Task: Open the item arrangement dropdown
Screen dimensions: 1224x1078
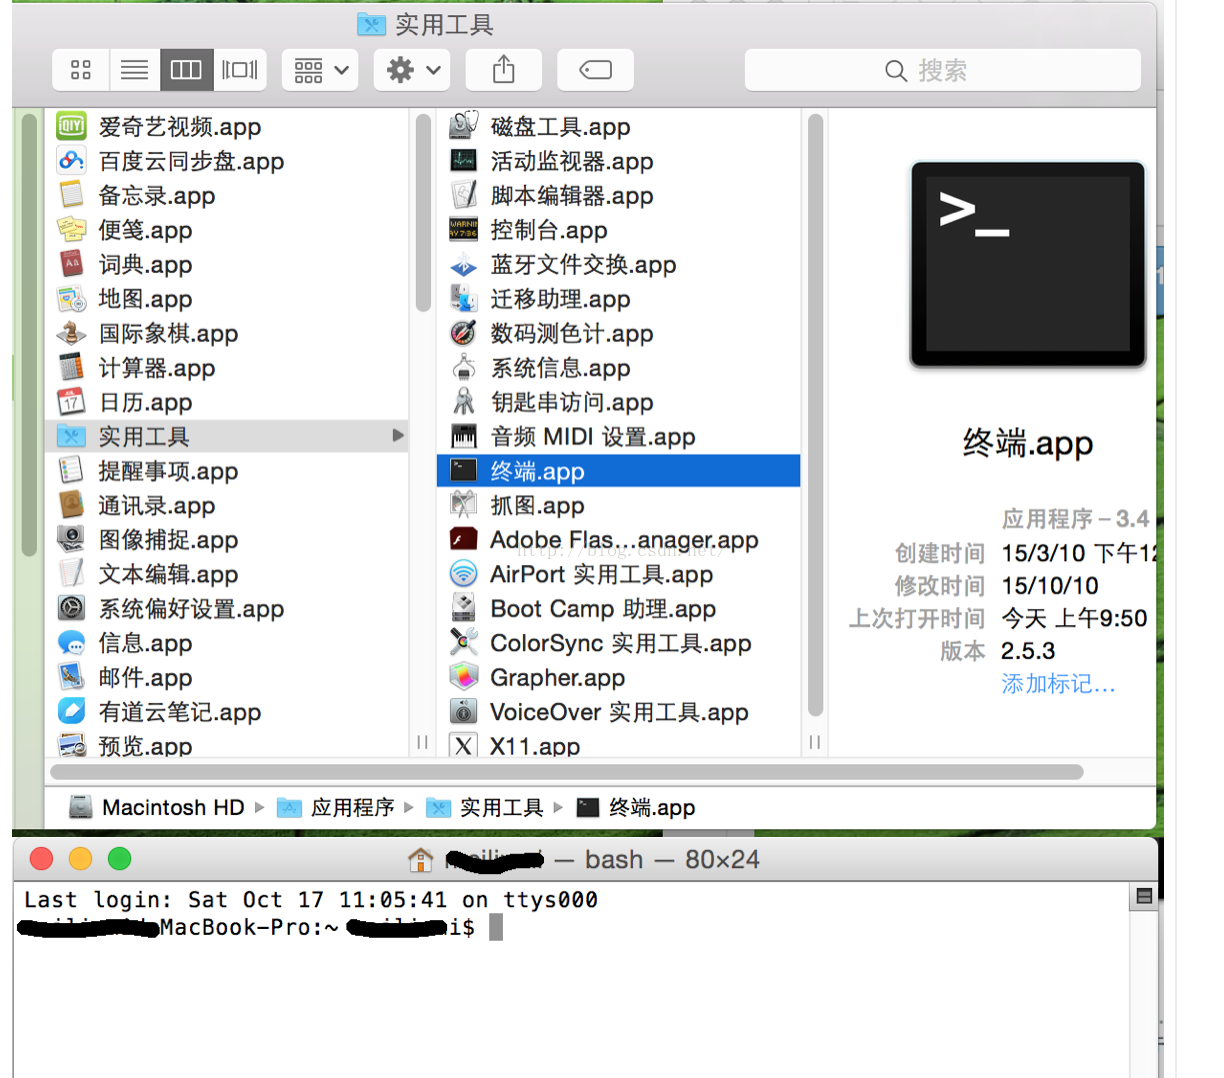Action: (x=320, y=70)
